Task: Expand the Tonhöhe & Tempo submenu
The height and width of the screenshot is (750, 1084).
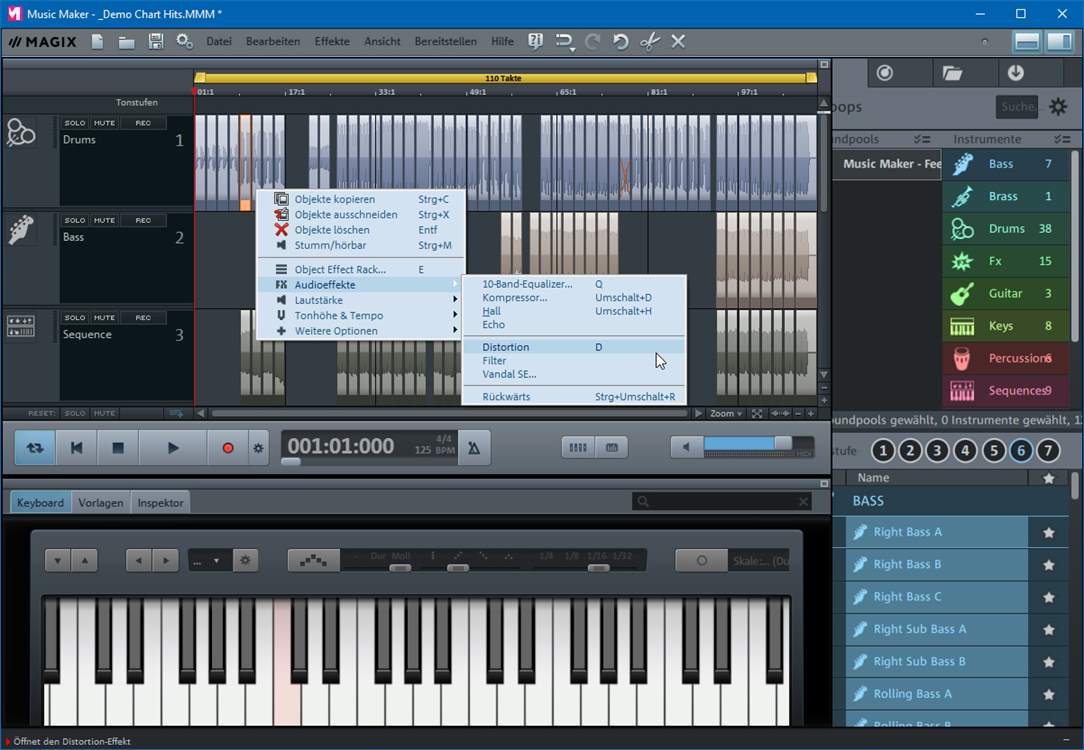Action: tap(361, 315)
